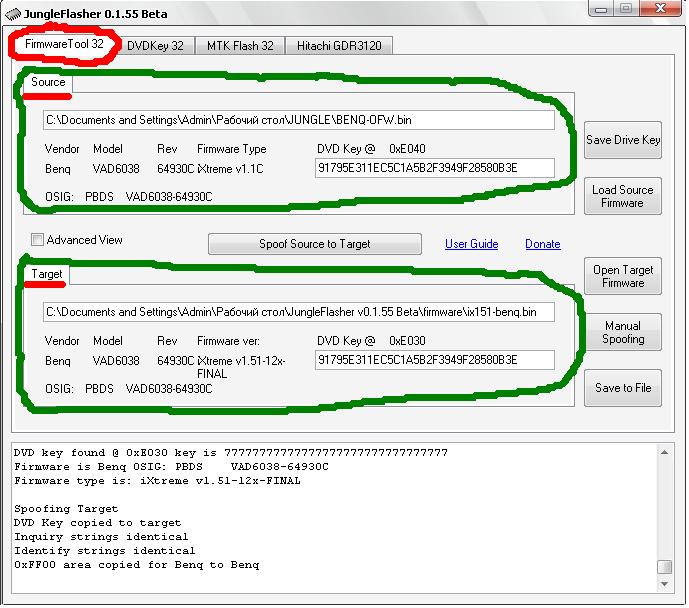
Task: Click the '0xE040' source key offset
Action: click(407, 149)
